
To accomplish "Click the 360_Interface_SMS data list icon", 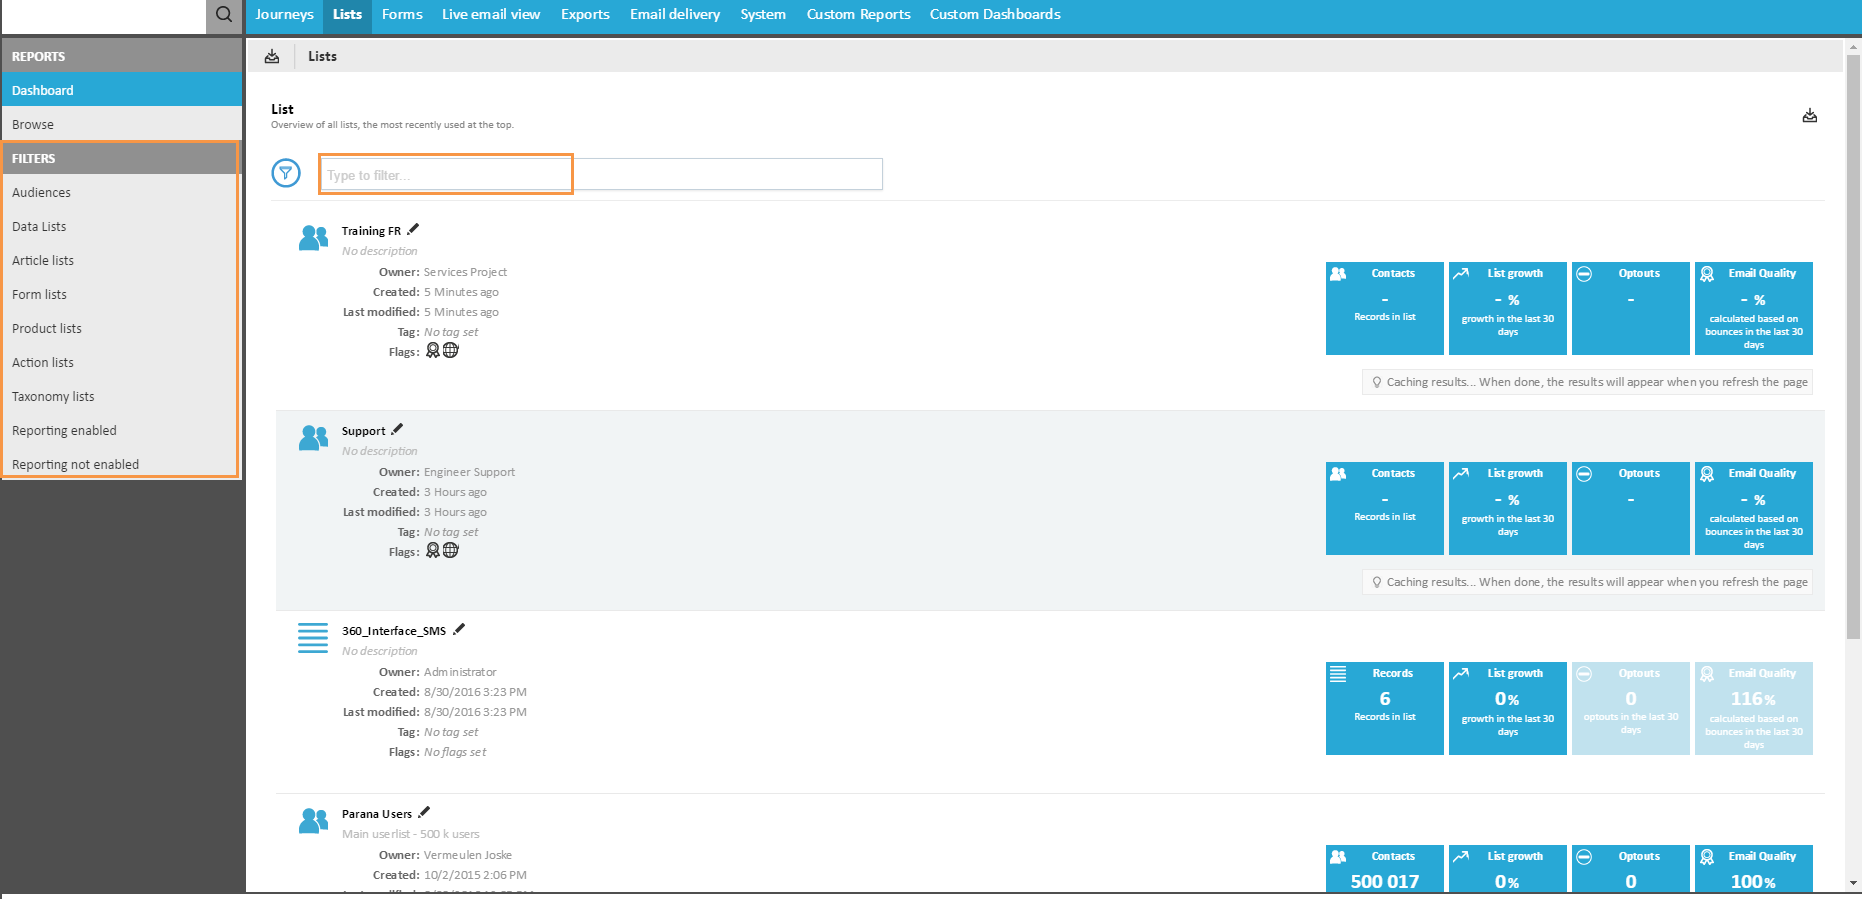I will click(313, 638).
